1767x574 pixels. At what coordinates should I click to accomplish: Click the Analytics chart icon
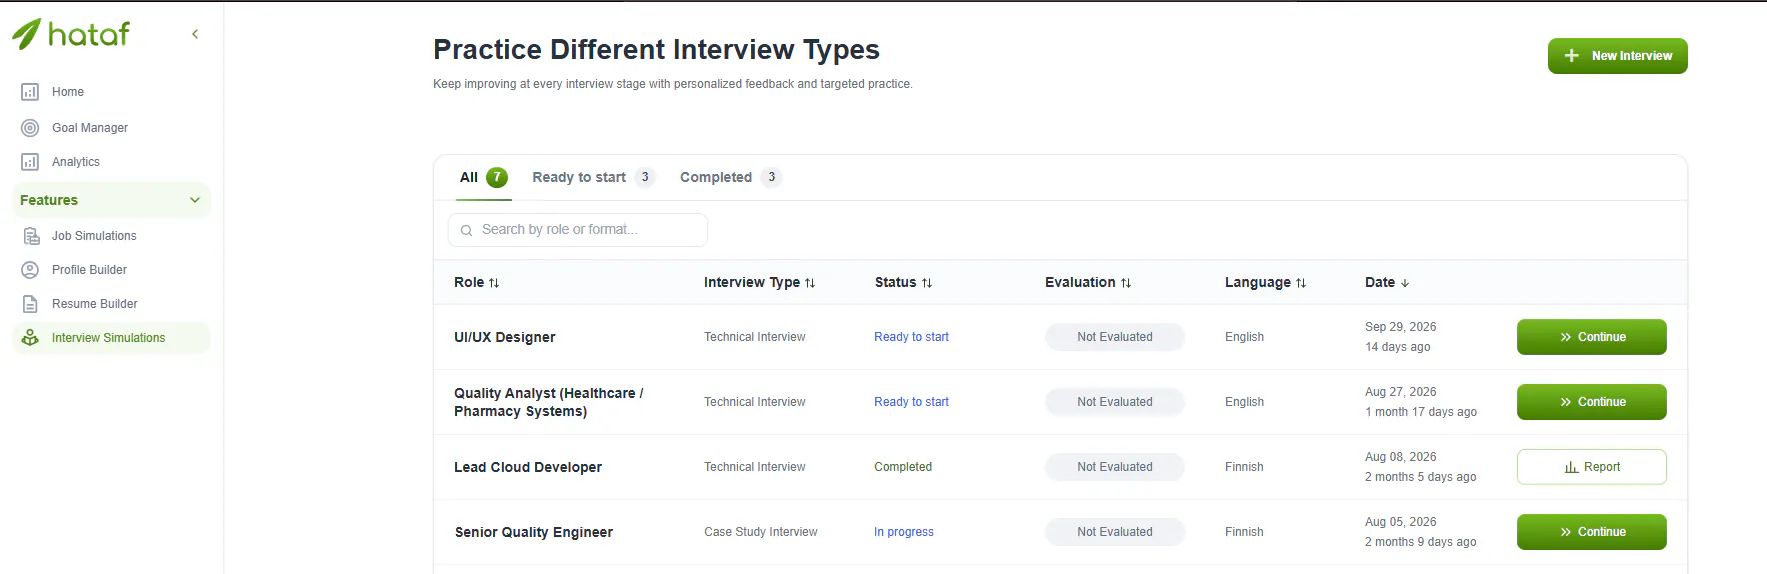coord(30,162)
